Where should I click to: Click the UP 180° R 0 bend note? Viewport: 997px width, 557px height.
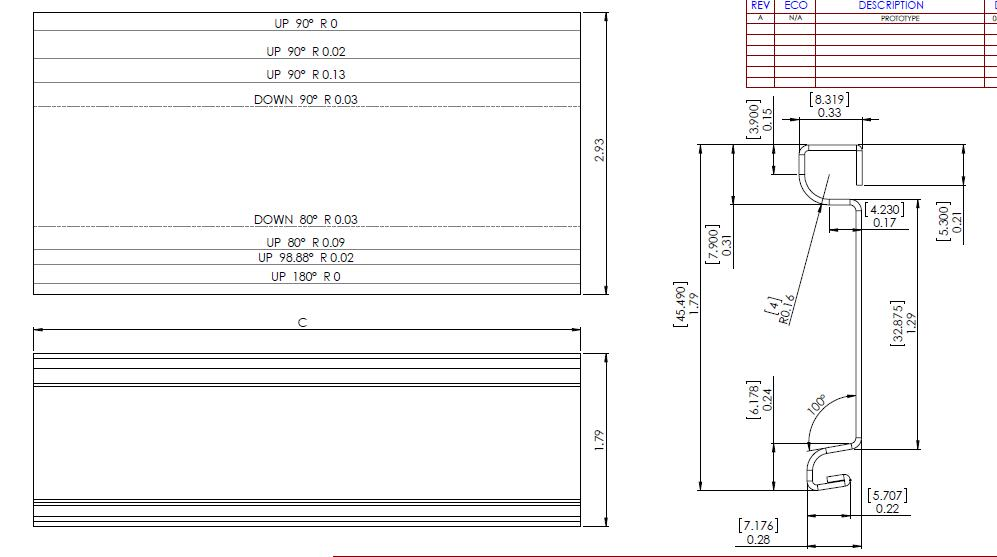pyautogui.click(x=306, y=277)
